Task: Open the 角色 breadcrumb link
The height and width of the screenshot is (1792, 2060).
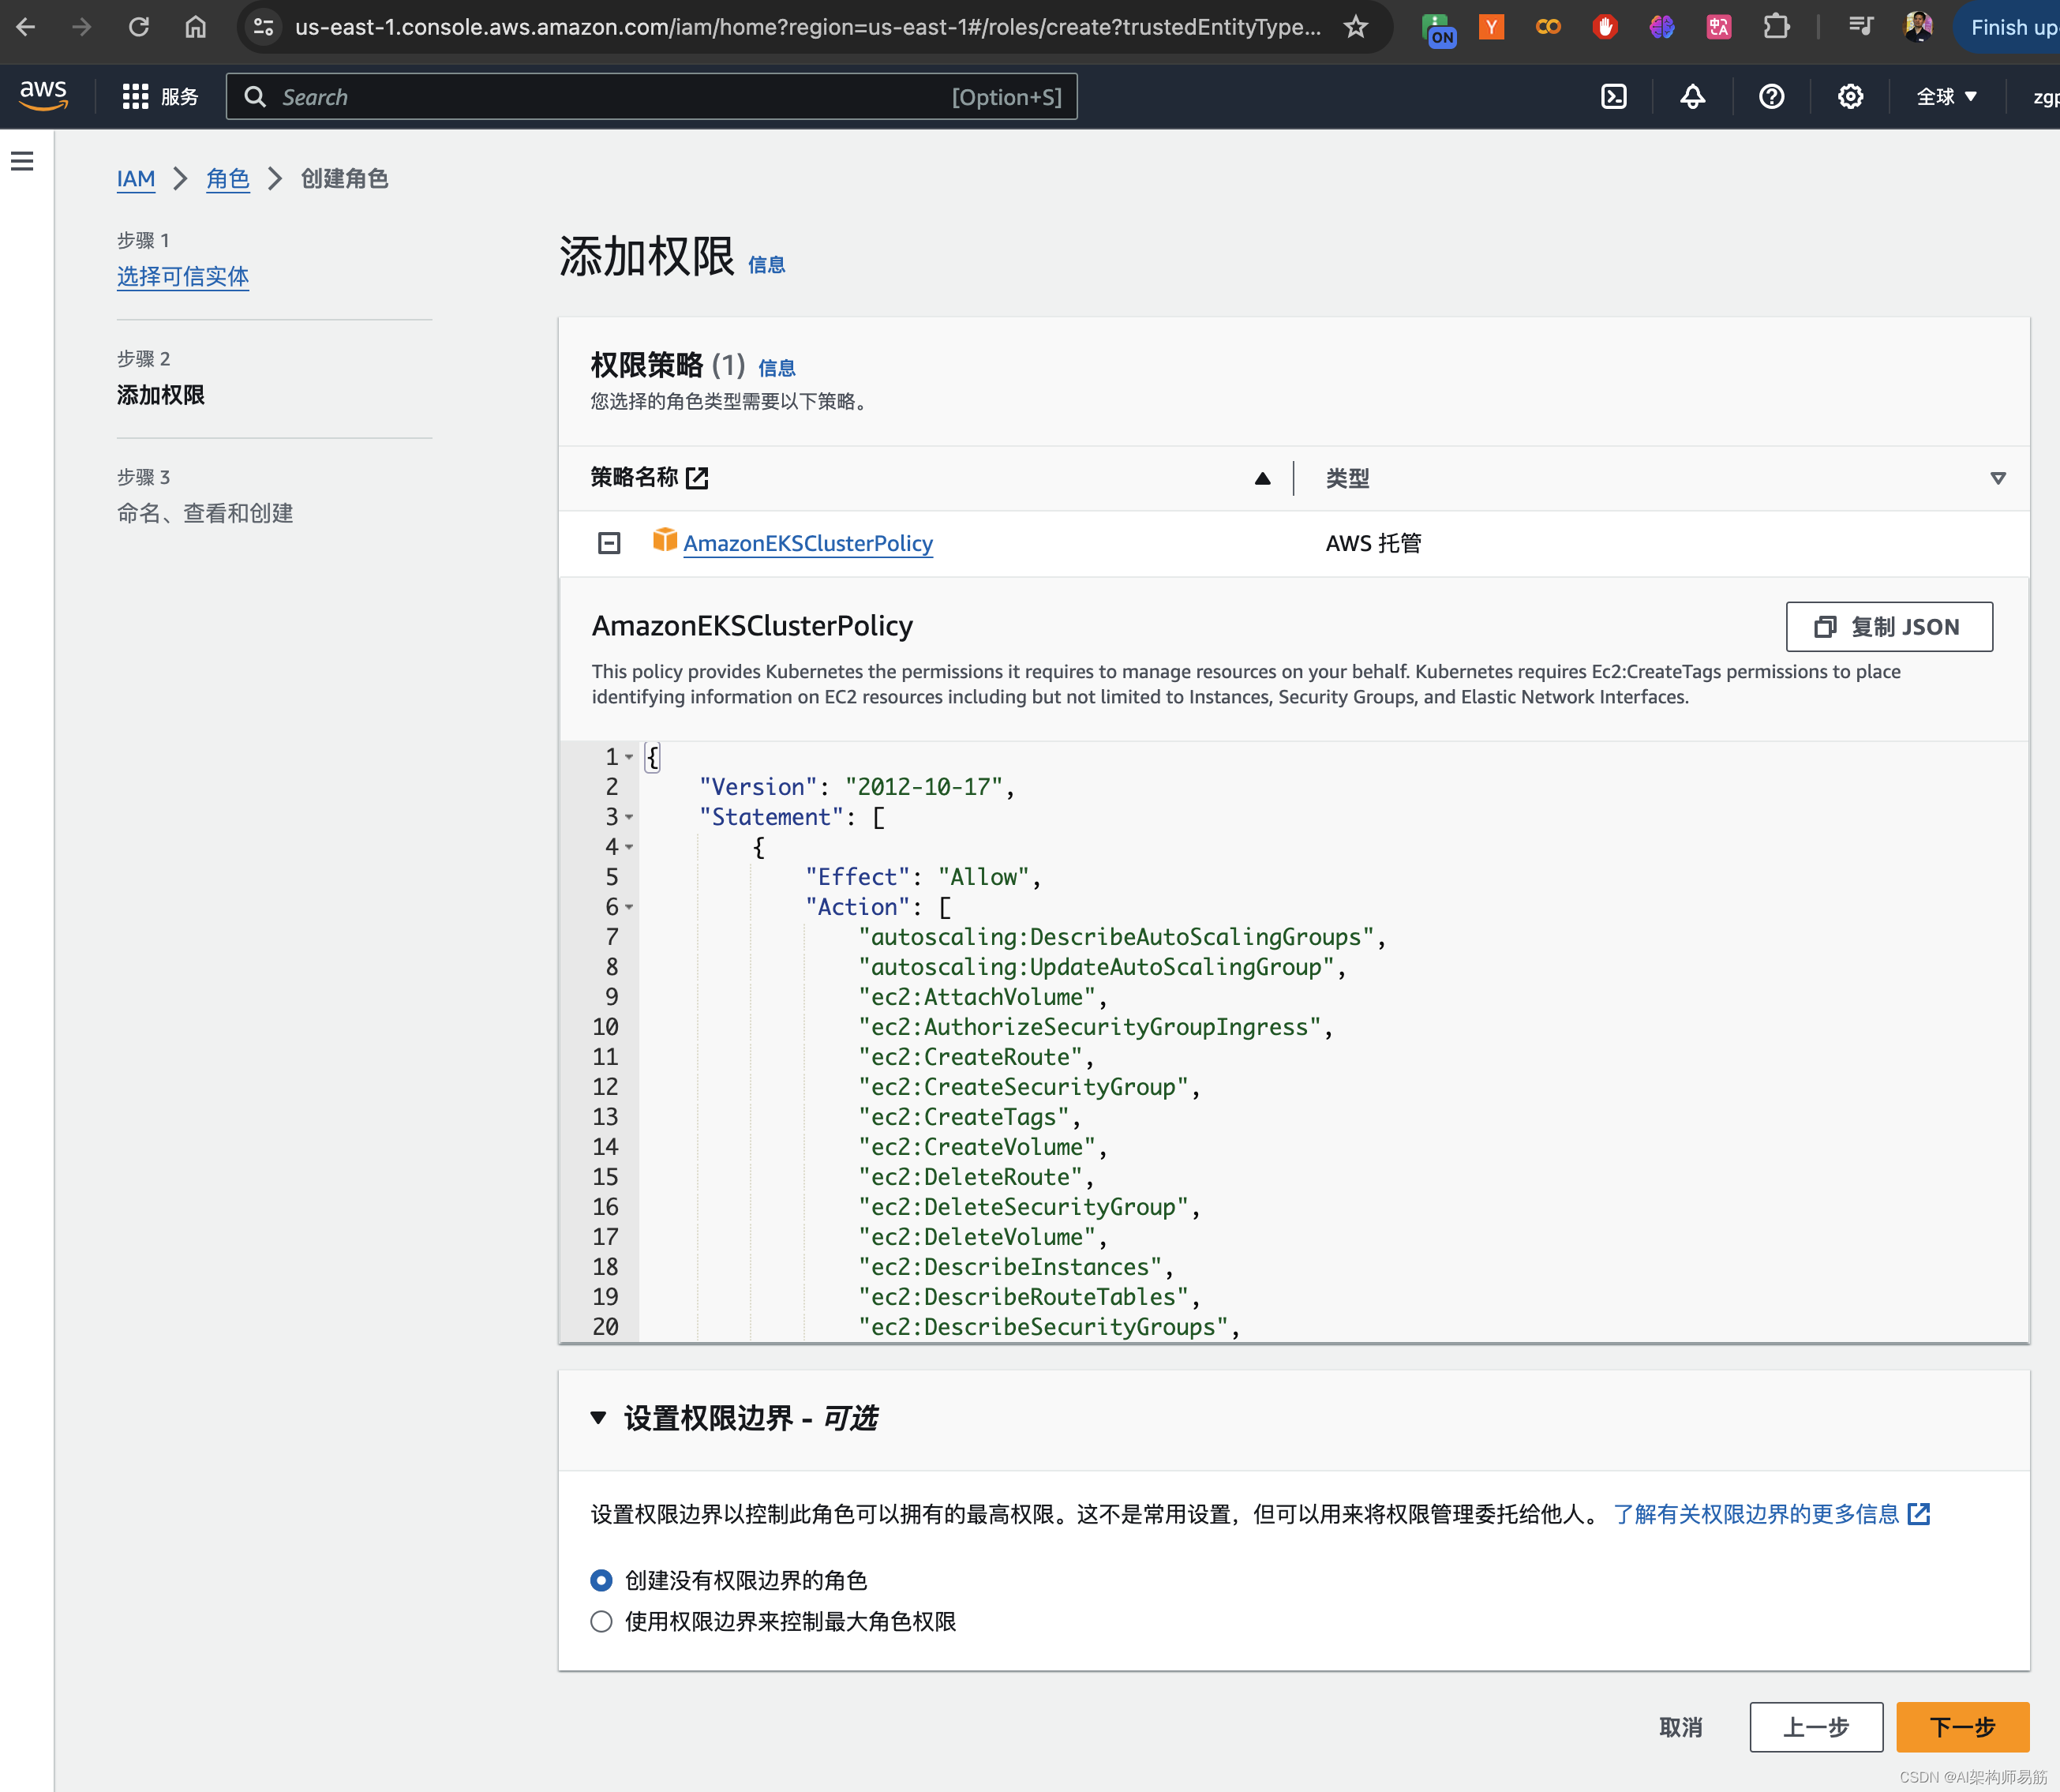Action: click(228, 178)
